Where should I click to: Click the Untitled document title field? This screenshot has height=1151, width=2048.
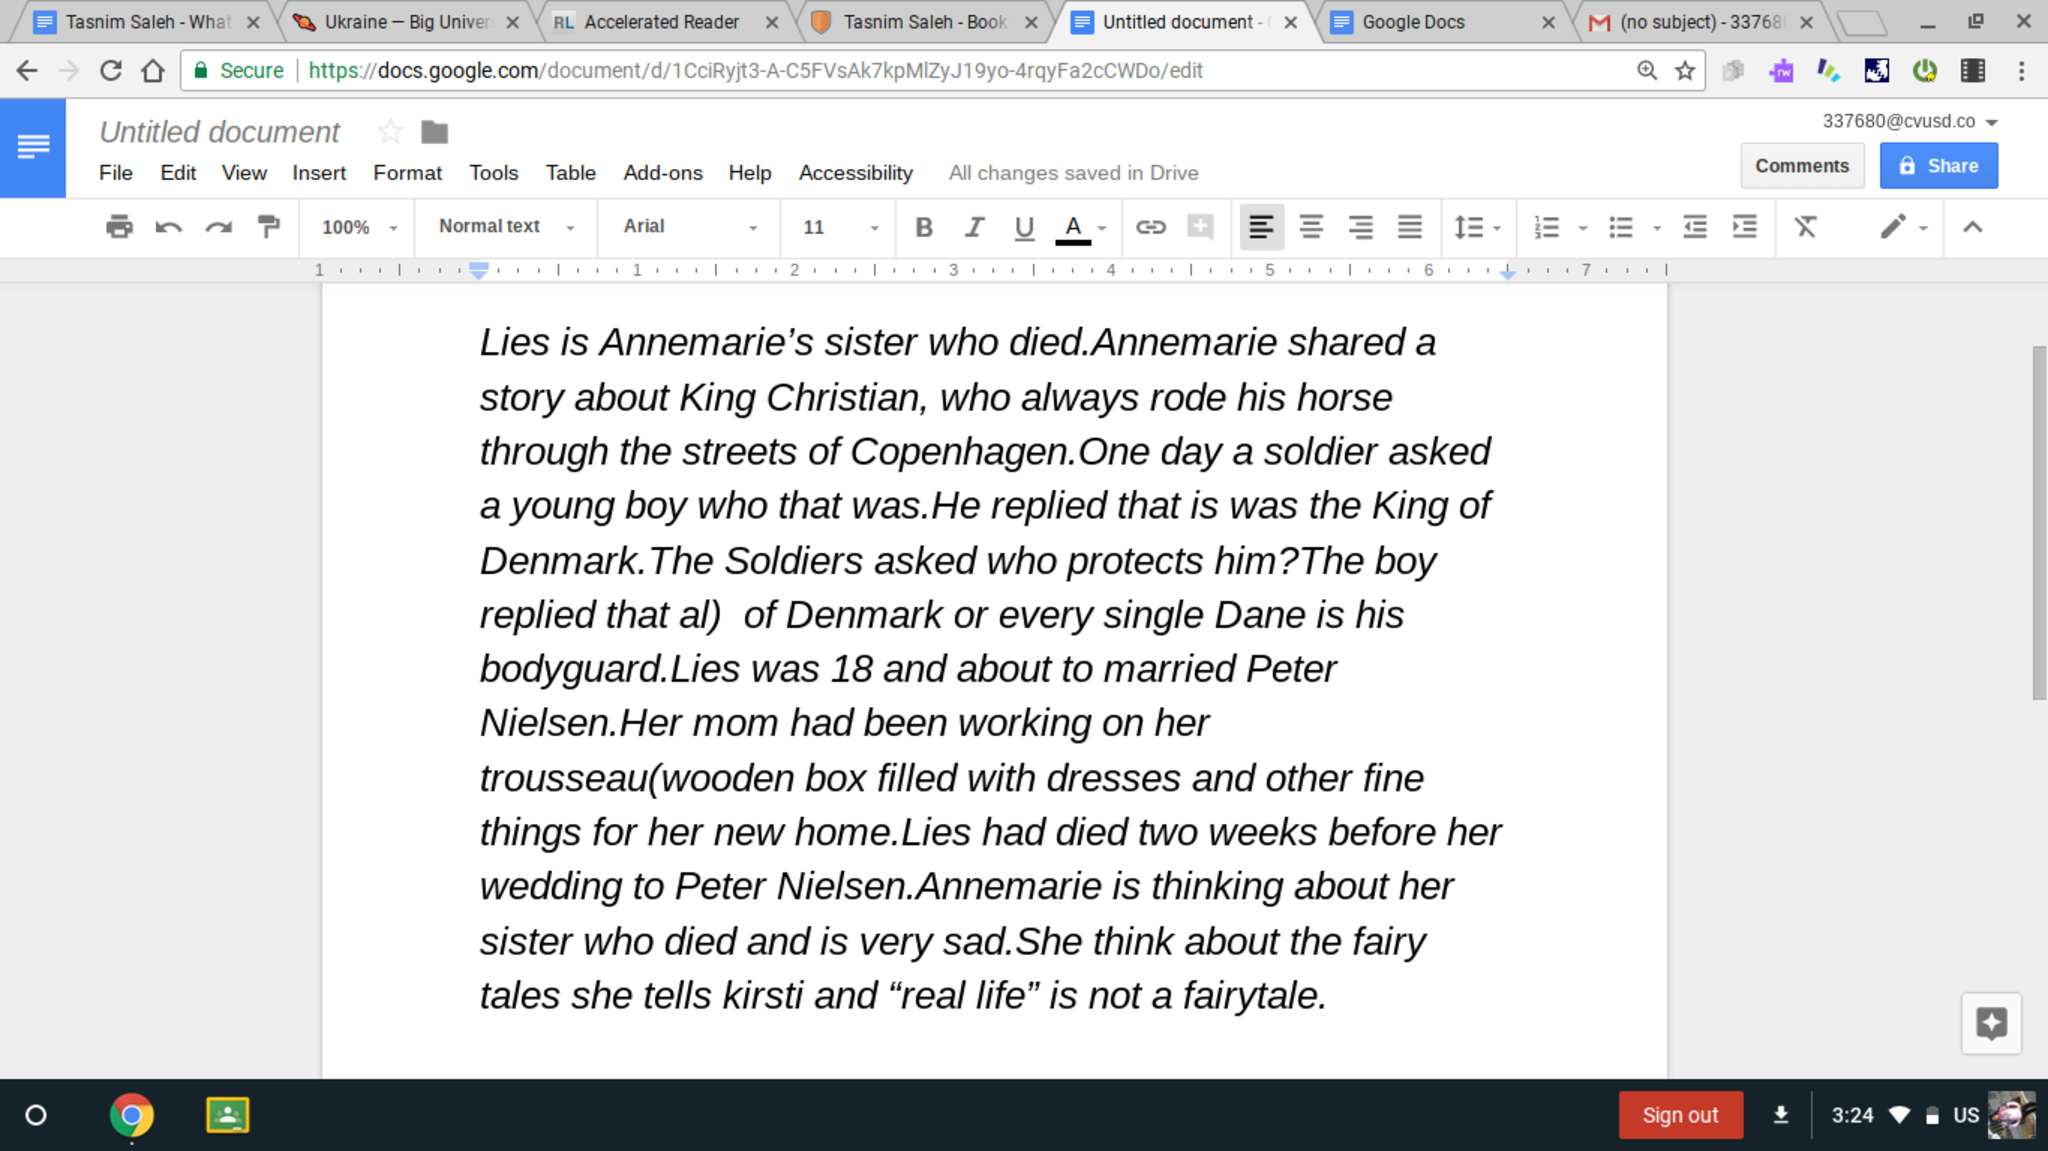pyautogui.click(x=220, y=131)
